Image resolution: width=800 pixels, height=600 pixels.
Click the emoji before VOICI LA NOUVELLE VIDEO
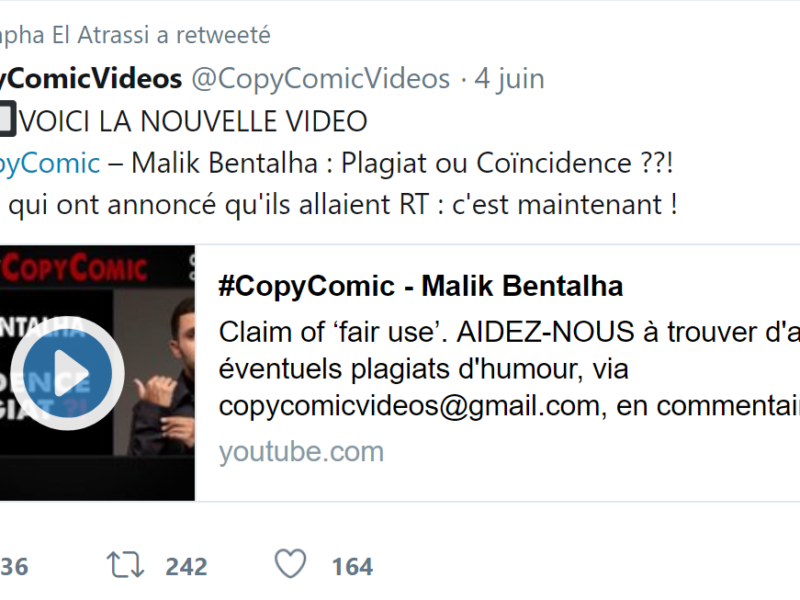coord(6,121)
